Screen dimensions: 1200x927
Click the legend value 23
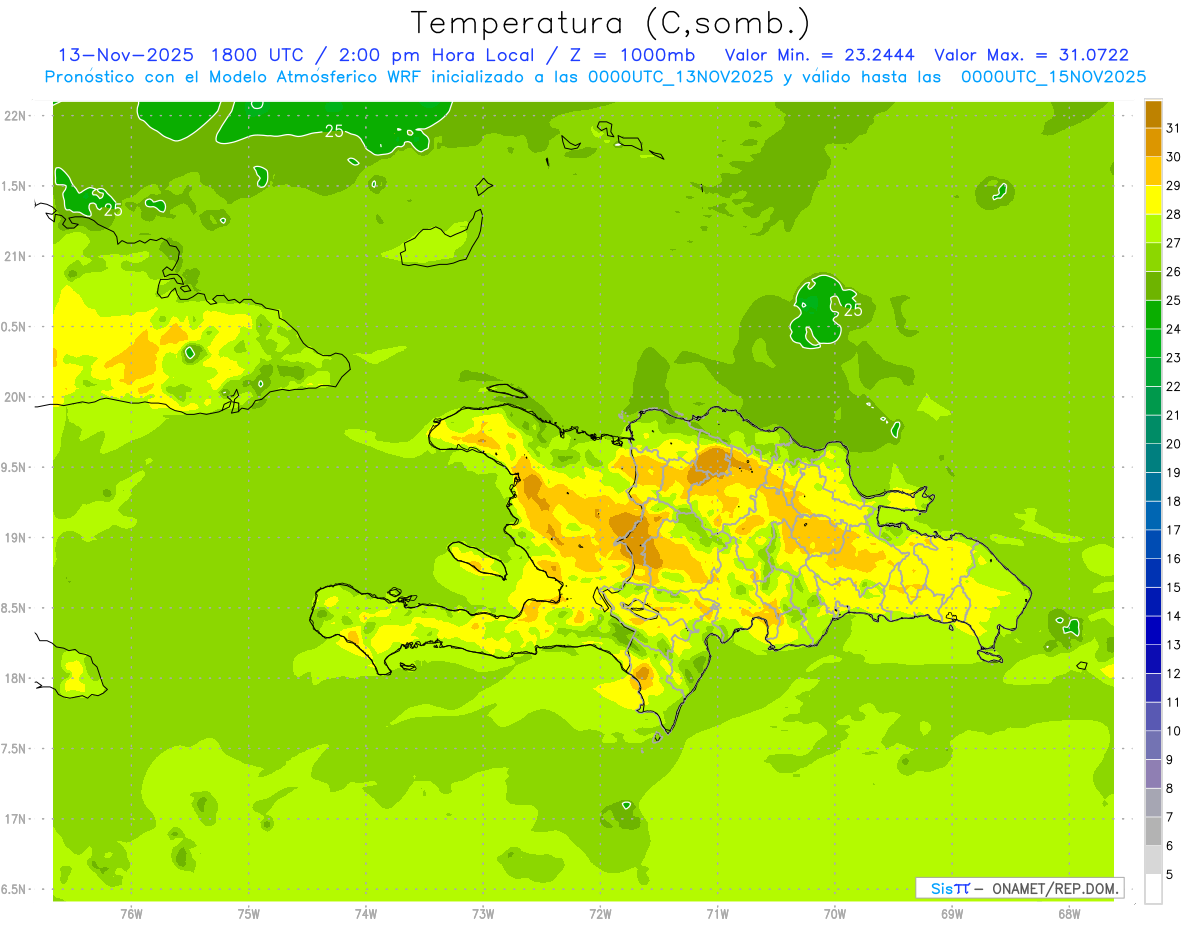[x=1174, y=358]
